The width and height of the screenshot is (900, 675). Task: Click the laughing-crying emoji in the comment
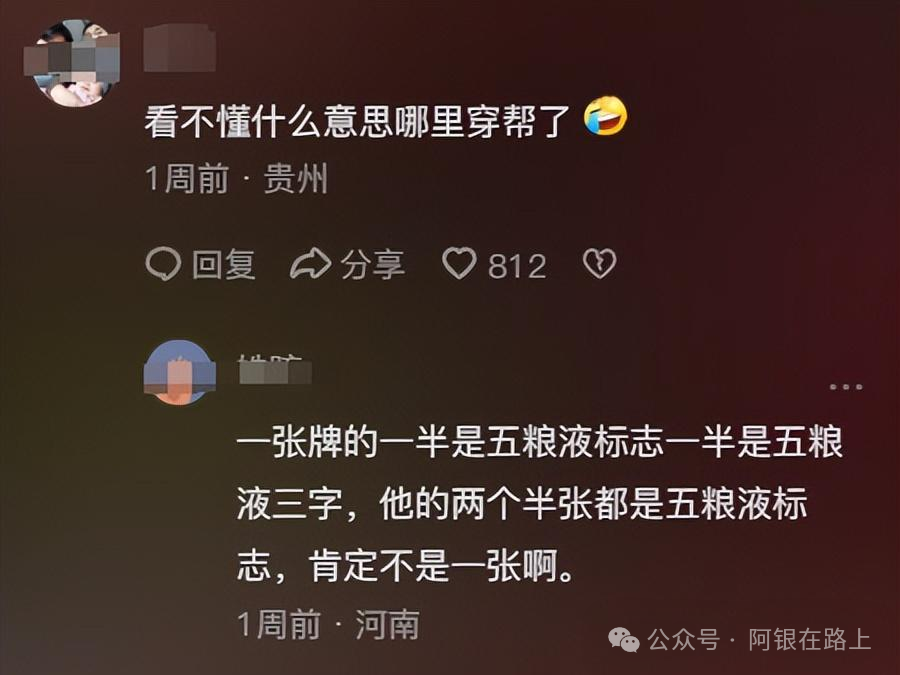pyautogui.click(x=606, y=117)
